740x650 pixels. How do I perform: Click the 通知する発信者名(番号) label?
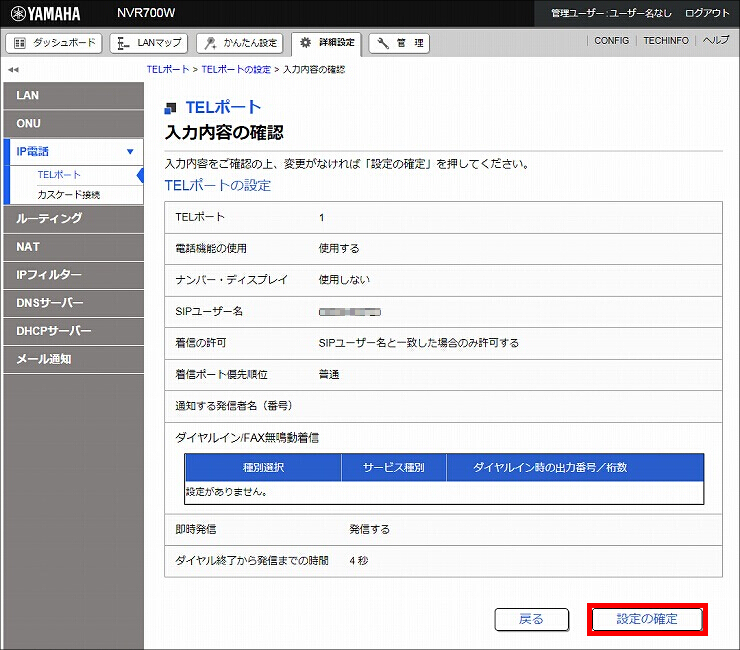[x=234, y=406]
